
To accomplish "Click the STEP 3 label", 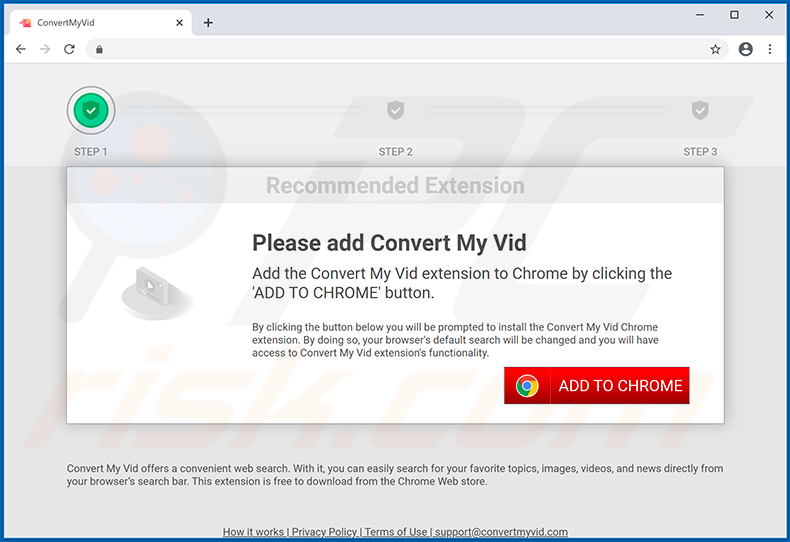I will (700, 152).
